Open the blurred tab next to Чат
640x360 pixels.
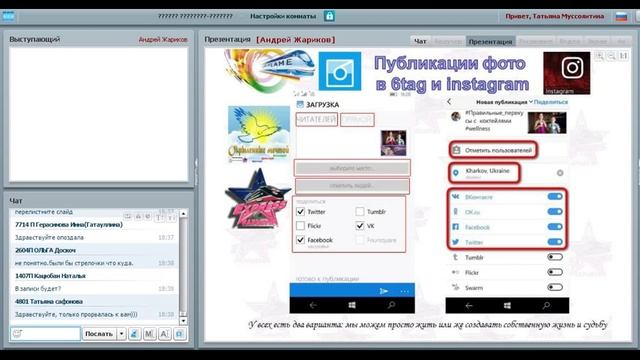tap(448, 41)
